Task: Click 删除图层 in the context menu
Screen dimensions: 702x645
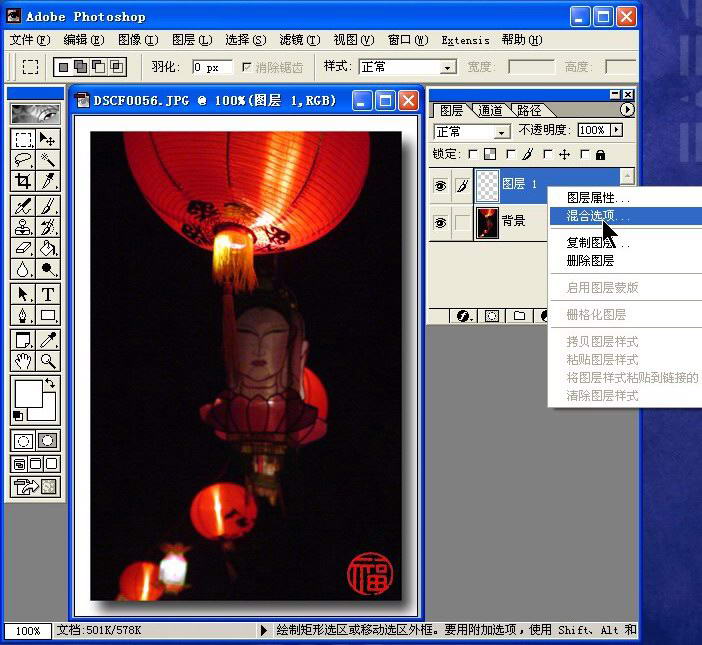Action: pyautogui.click(x=590, y=261)
